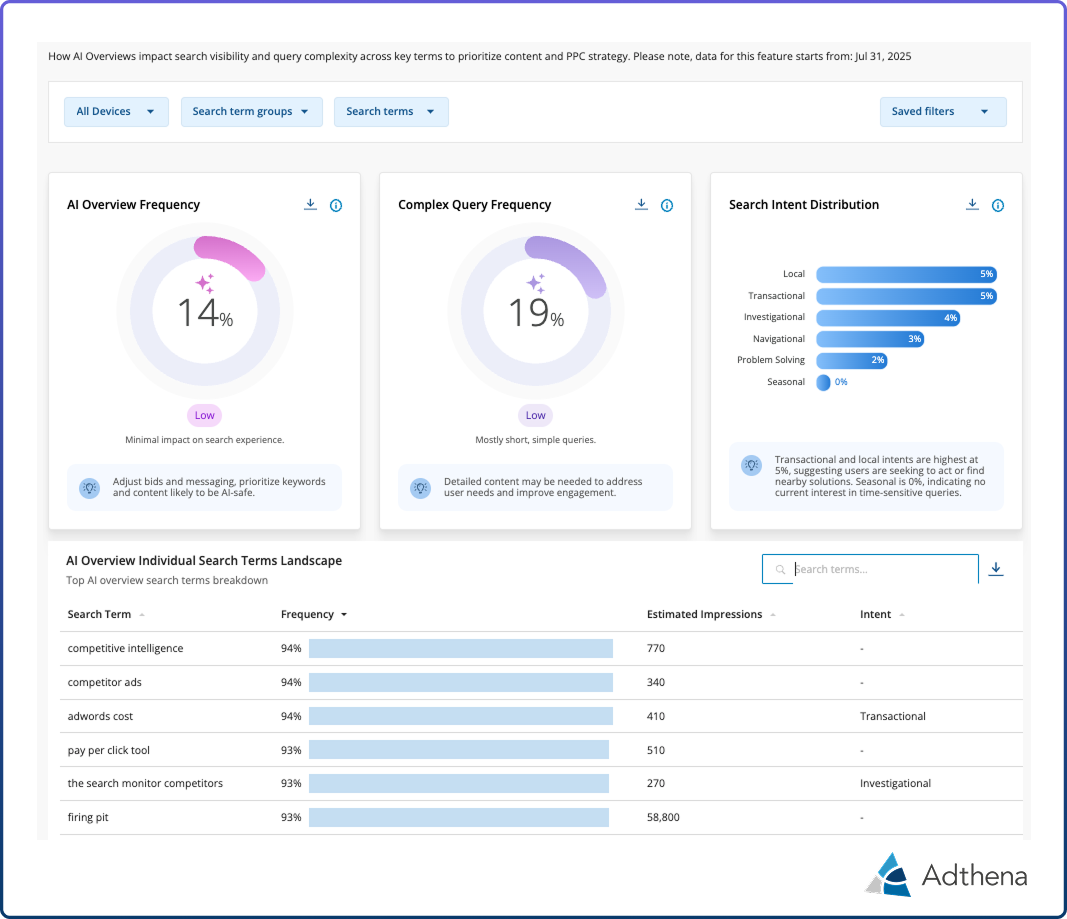Click the Low badge under AI Overview Frequency
This screenshot has height=919, width=1067.
pyautogui.click(x=204, y=415)
